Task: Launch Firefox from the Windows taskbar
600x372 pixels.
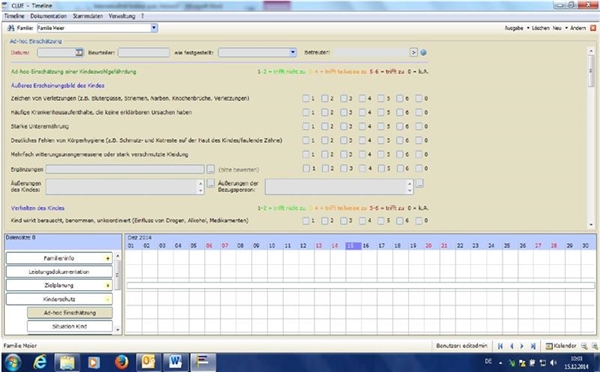Action: [122, 362]
